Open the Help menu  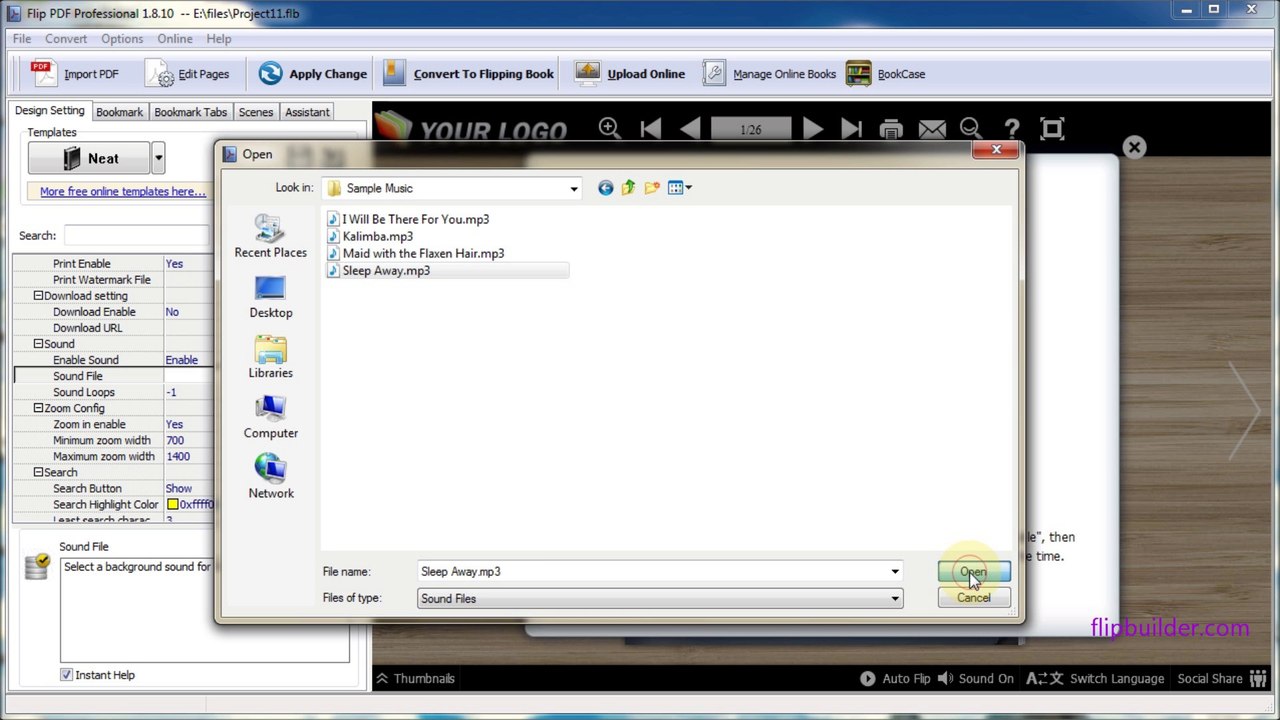tap(219, 39)
